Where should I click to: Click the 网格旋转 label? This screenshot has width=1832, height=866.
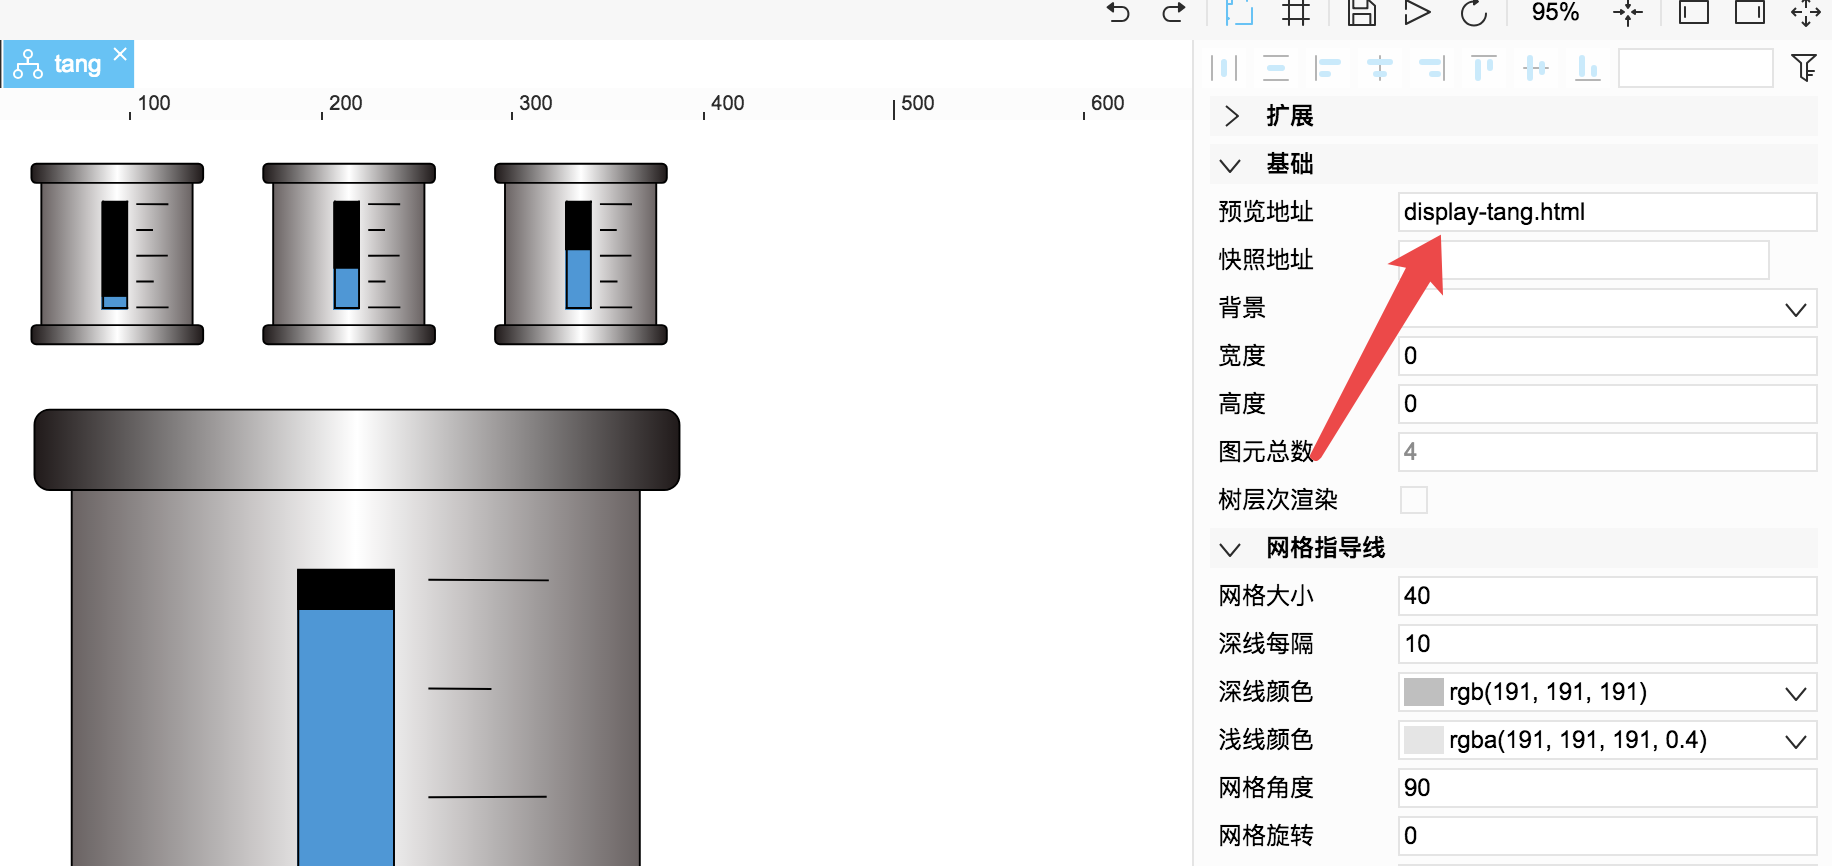pos(1266,836)
